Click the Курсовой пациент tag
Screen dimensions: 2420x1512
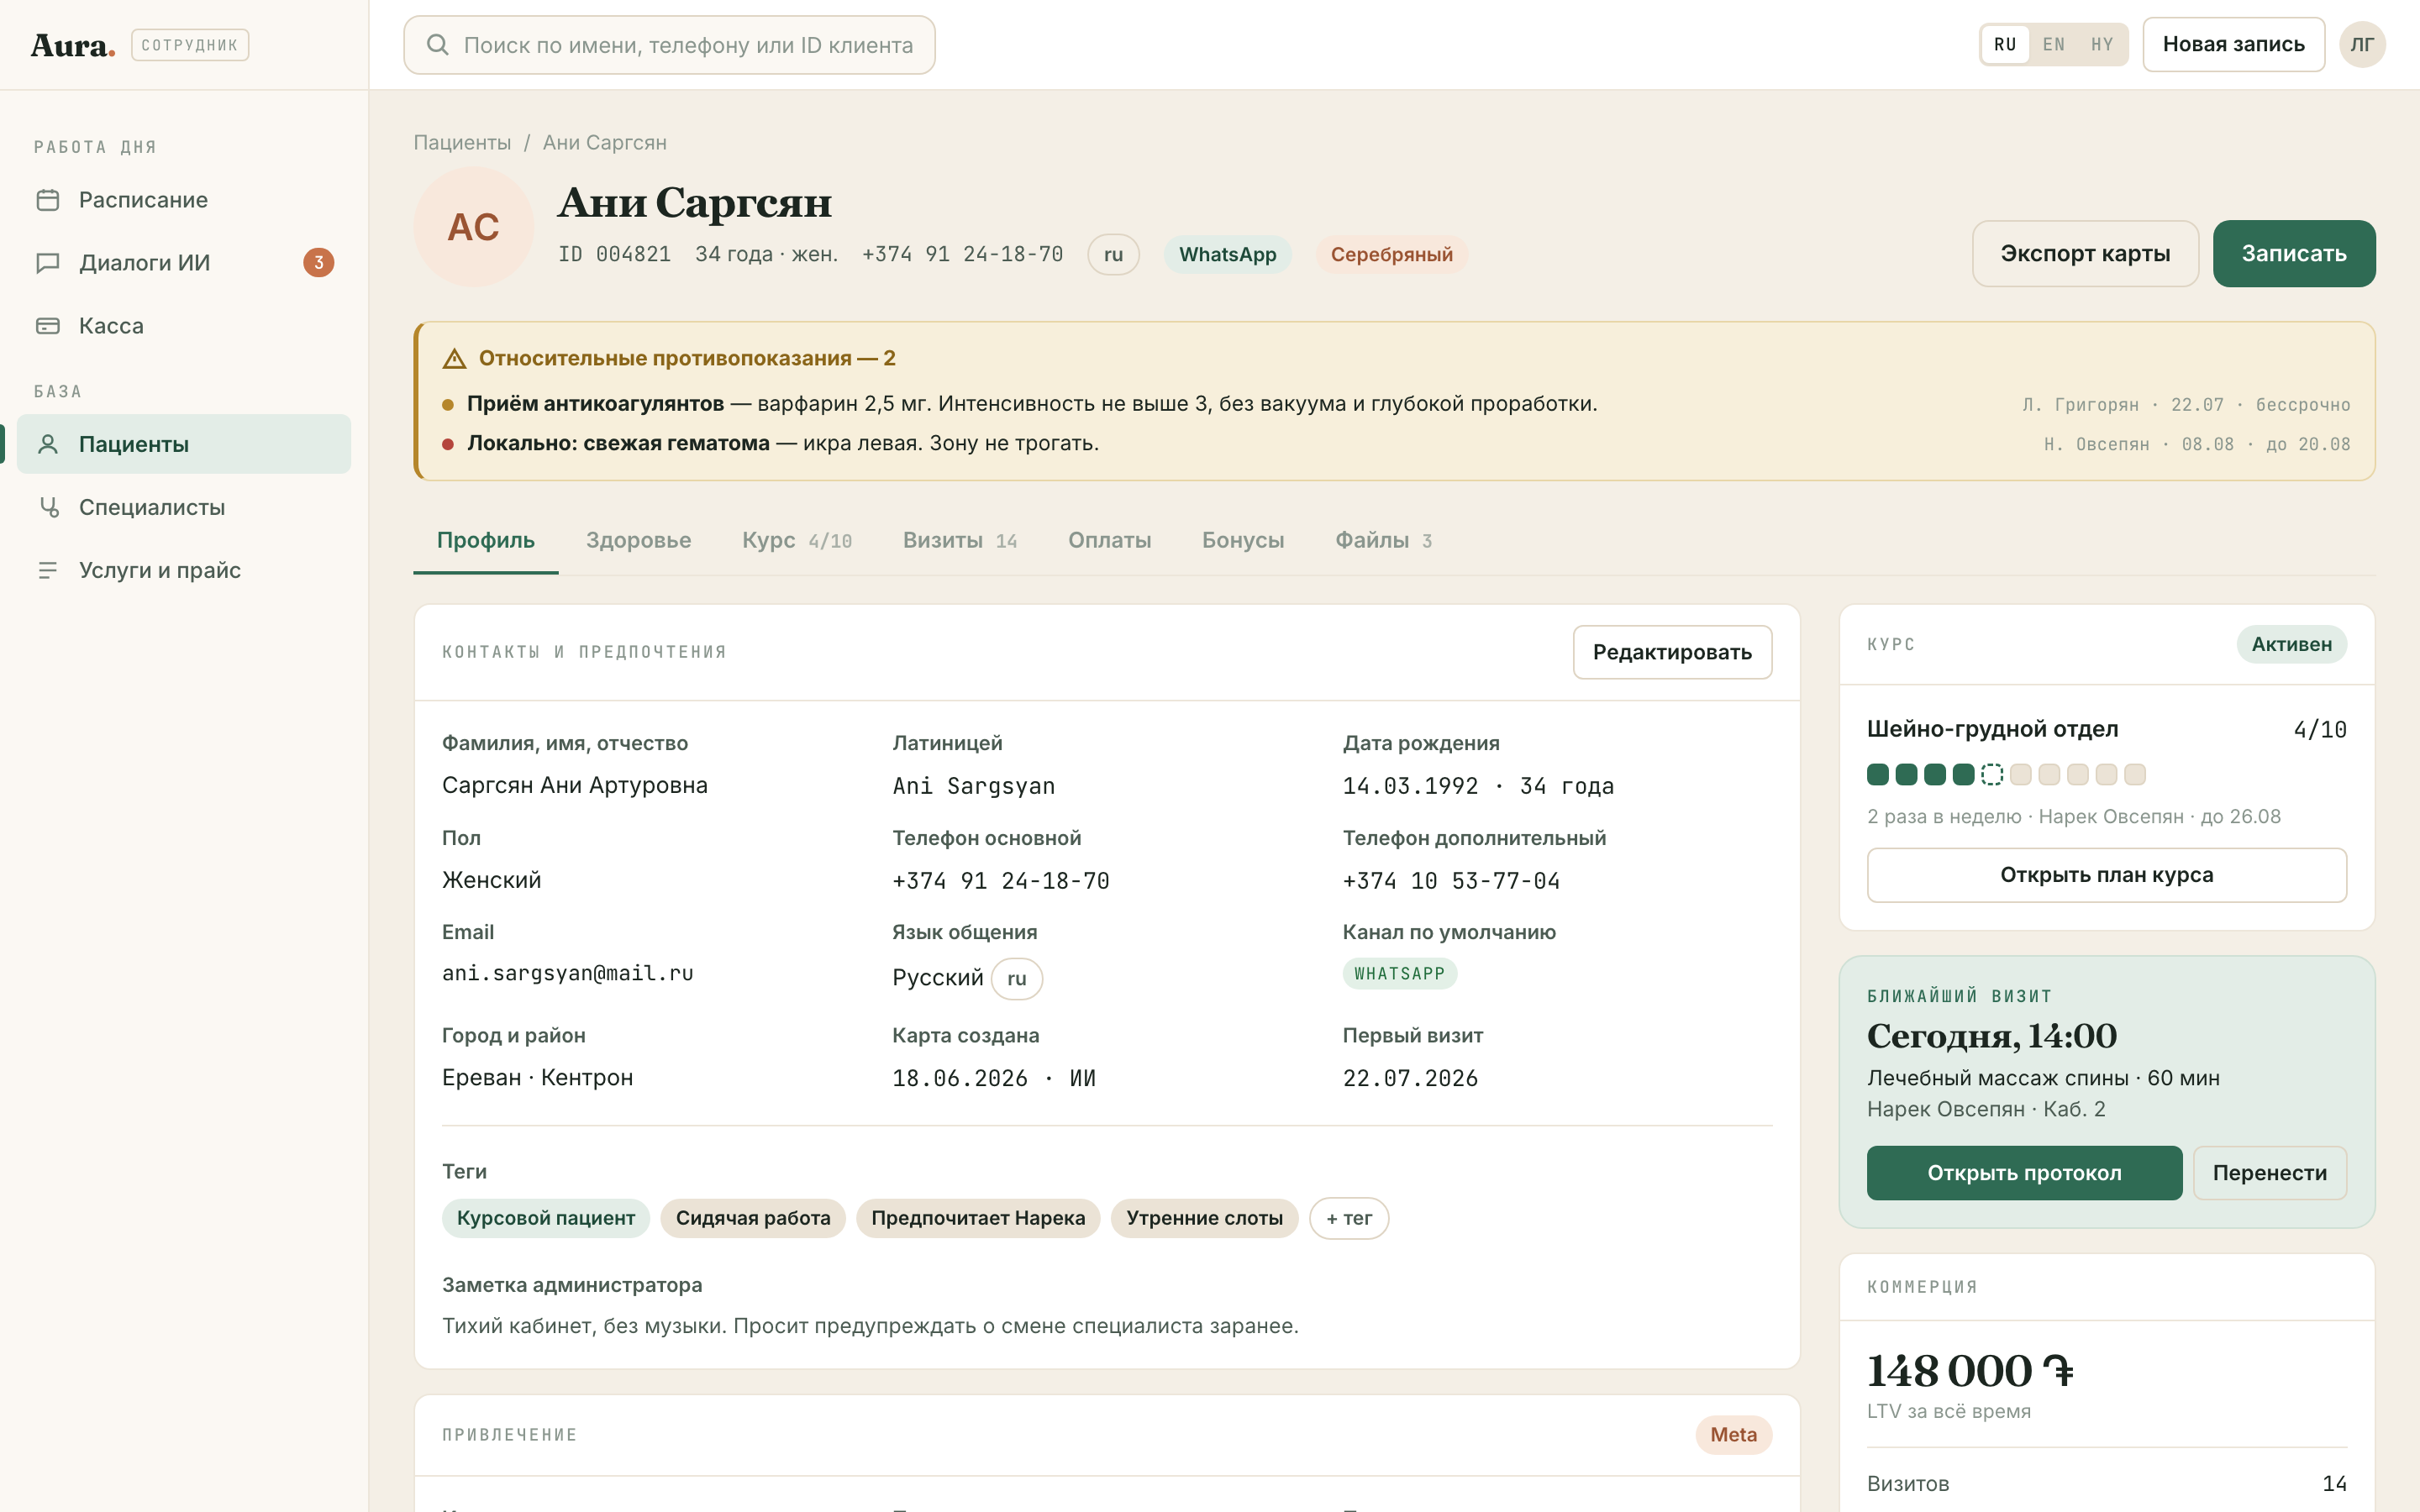click(x=545, y=1218)
